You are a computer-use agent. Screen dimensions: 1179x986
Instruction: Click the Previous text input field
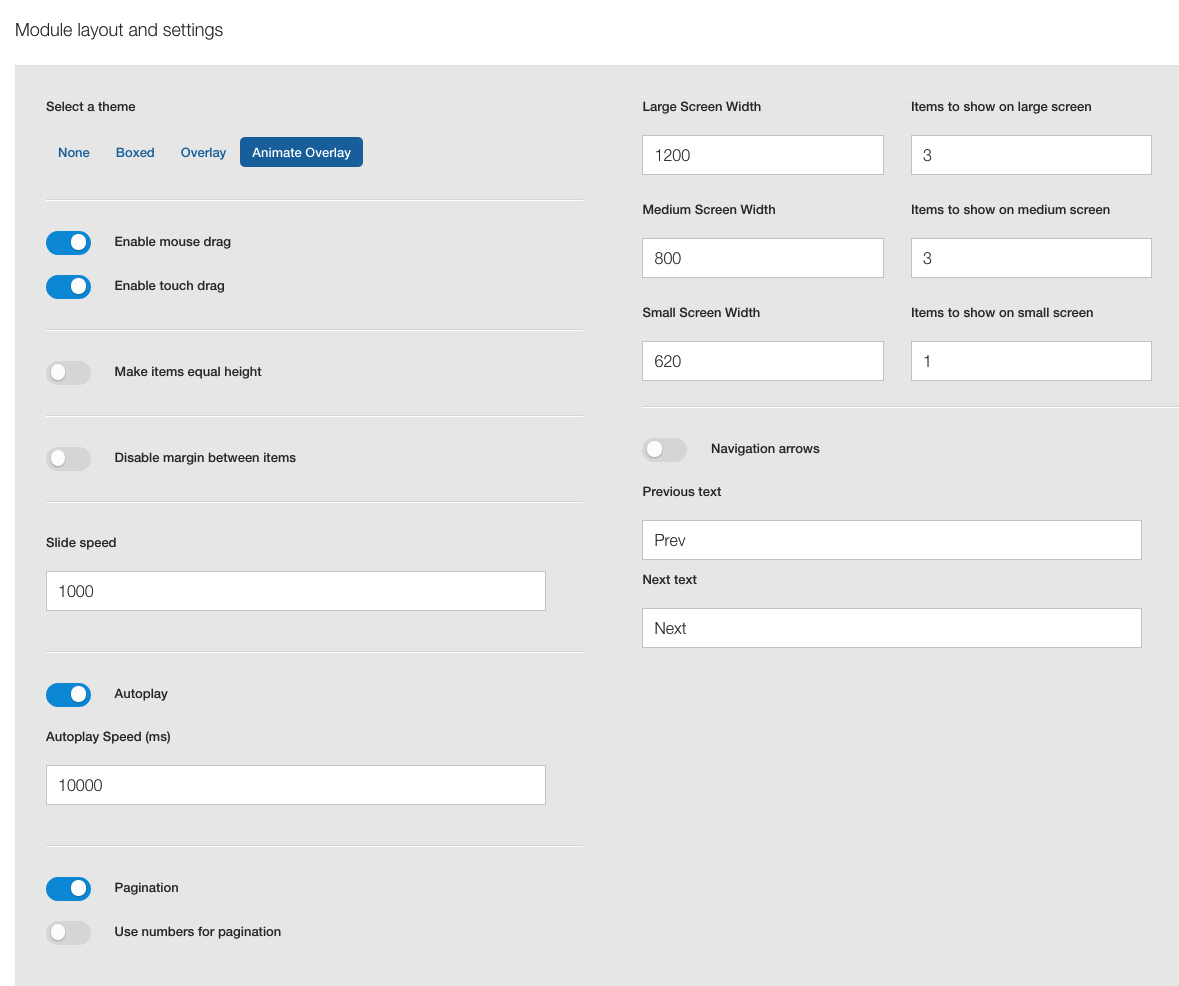click(x=892, y=540)
